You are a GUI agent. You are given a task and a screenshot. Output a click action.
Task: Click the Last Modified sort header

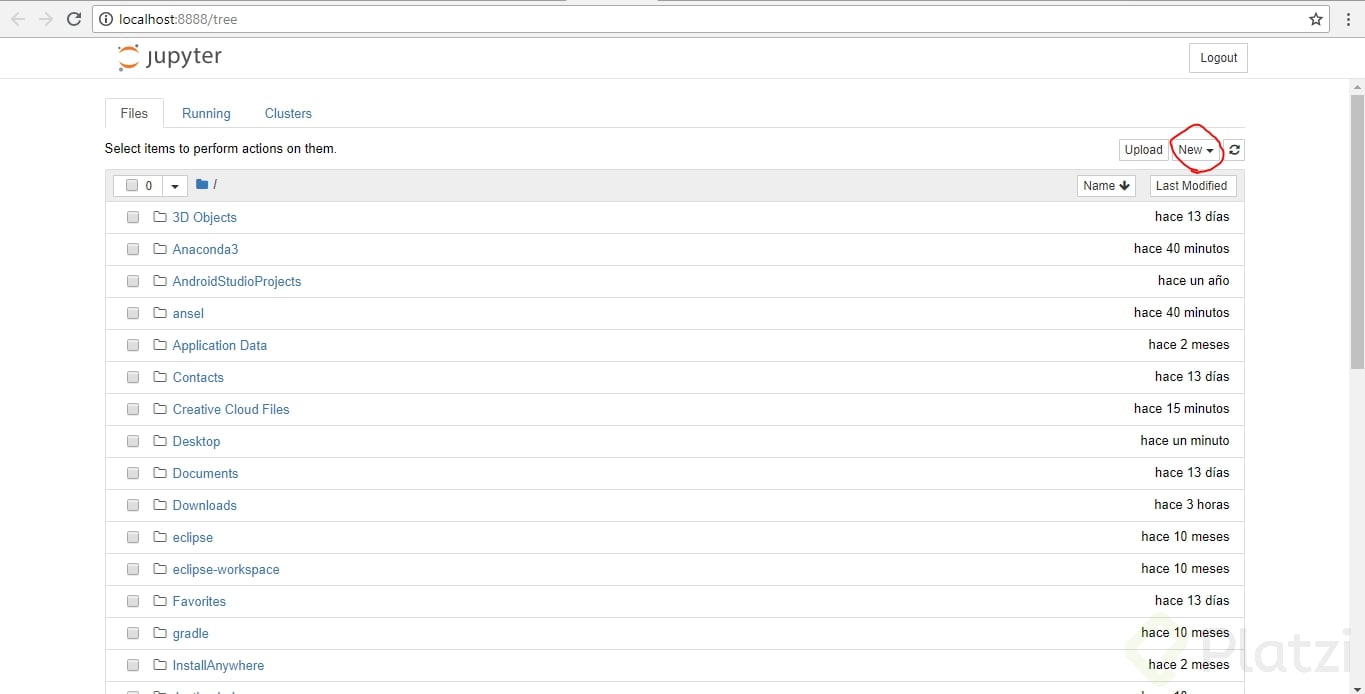[1192, 185]
